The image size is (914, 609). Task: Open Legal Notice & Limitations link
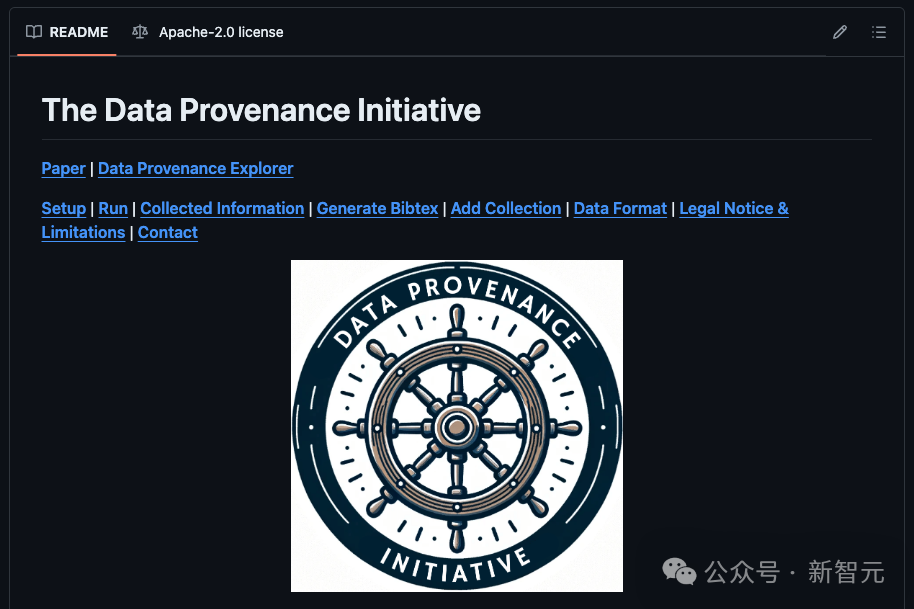pos(734,209)
